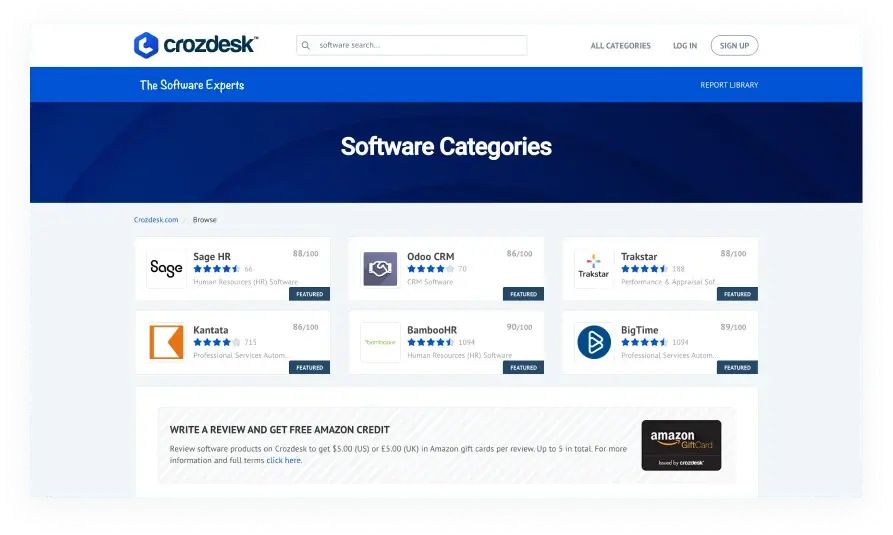Click BigTime's 89/100 score
Viewport: 893px width, 535px height.
pyautogui.click(x=734, y=327)
